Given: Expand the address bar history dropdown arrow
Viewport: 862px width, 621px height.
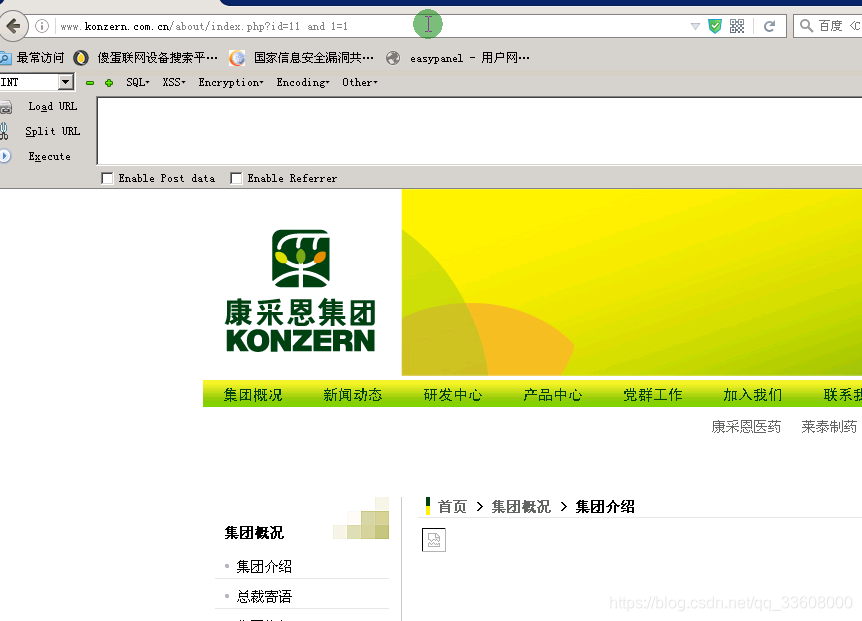Looking at the screenshot, I should pyautogui.click(x=693, y=25).
